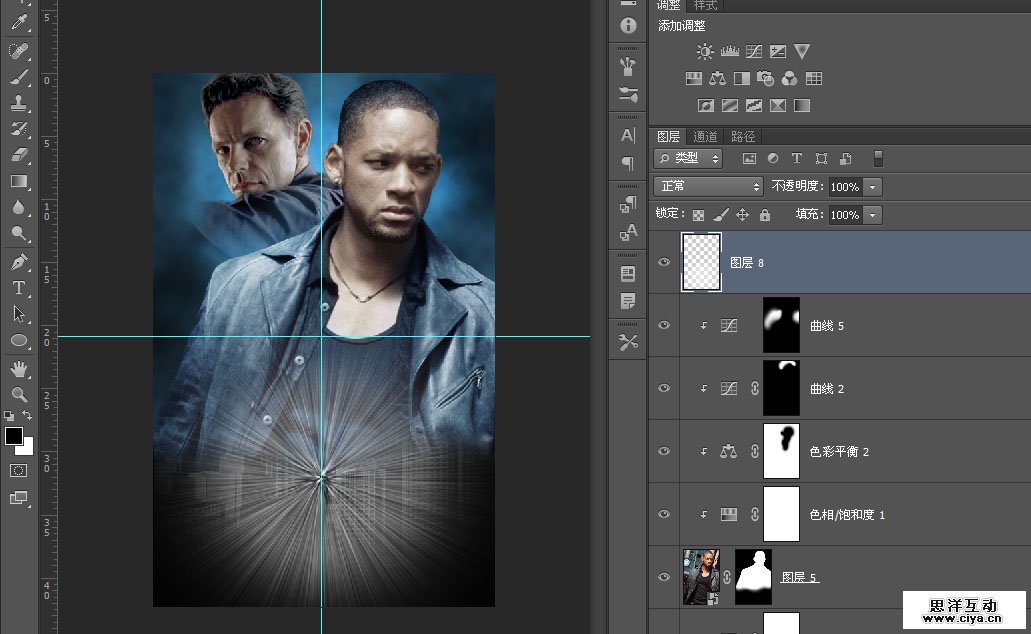Toggle visibility of the 曲线 5 layer
Viewport: 1031px width, 634px height.
click(664, 326)
